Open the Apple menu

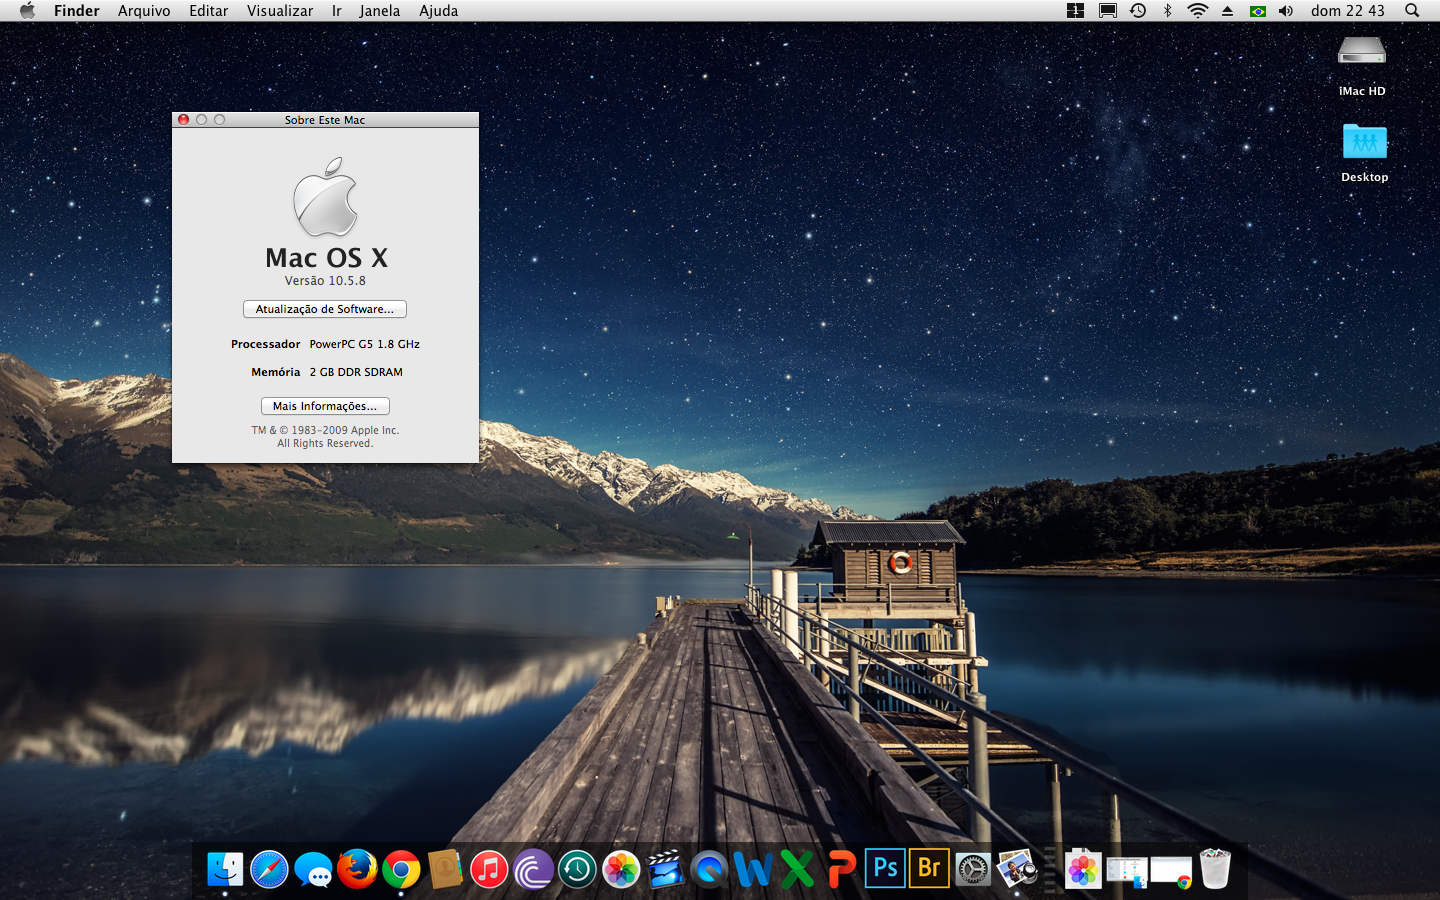(x=27, y=11)
